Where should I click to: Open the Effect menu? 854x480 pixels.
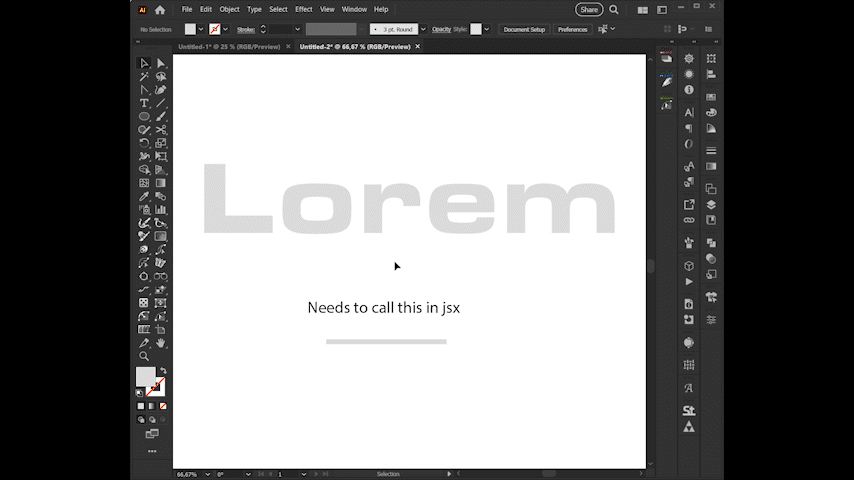coord(303,9)
